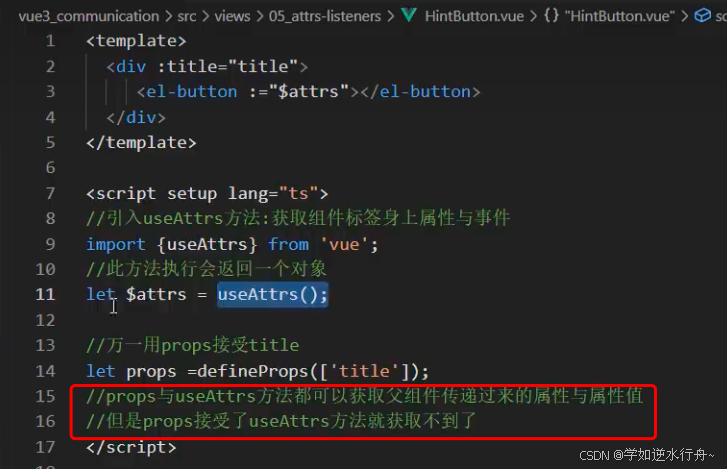The height and width of the screenshot is (469, 727).
Task: Click the closing </script> tag
Action: [131, 447]
